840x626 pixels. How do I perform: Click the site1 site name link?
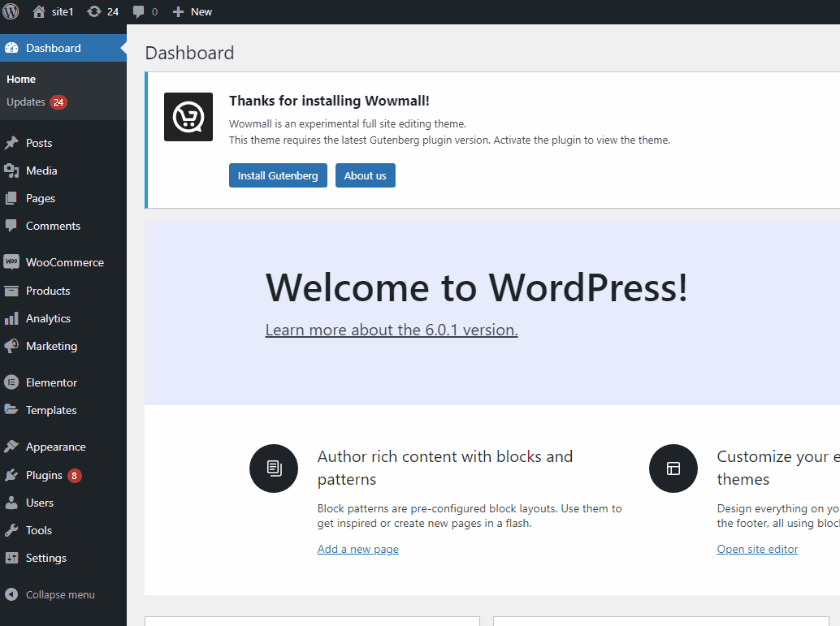62,12
